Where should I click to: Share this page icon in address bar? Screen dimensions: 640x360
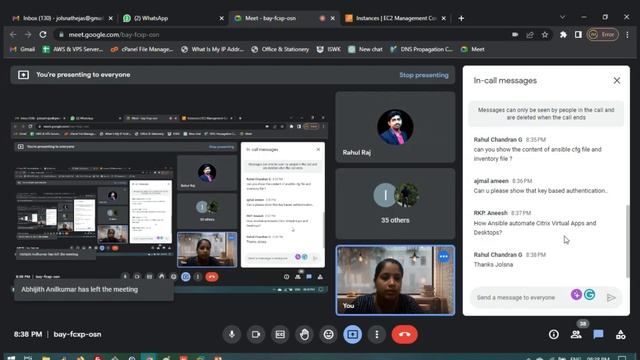click(530, 35)
